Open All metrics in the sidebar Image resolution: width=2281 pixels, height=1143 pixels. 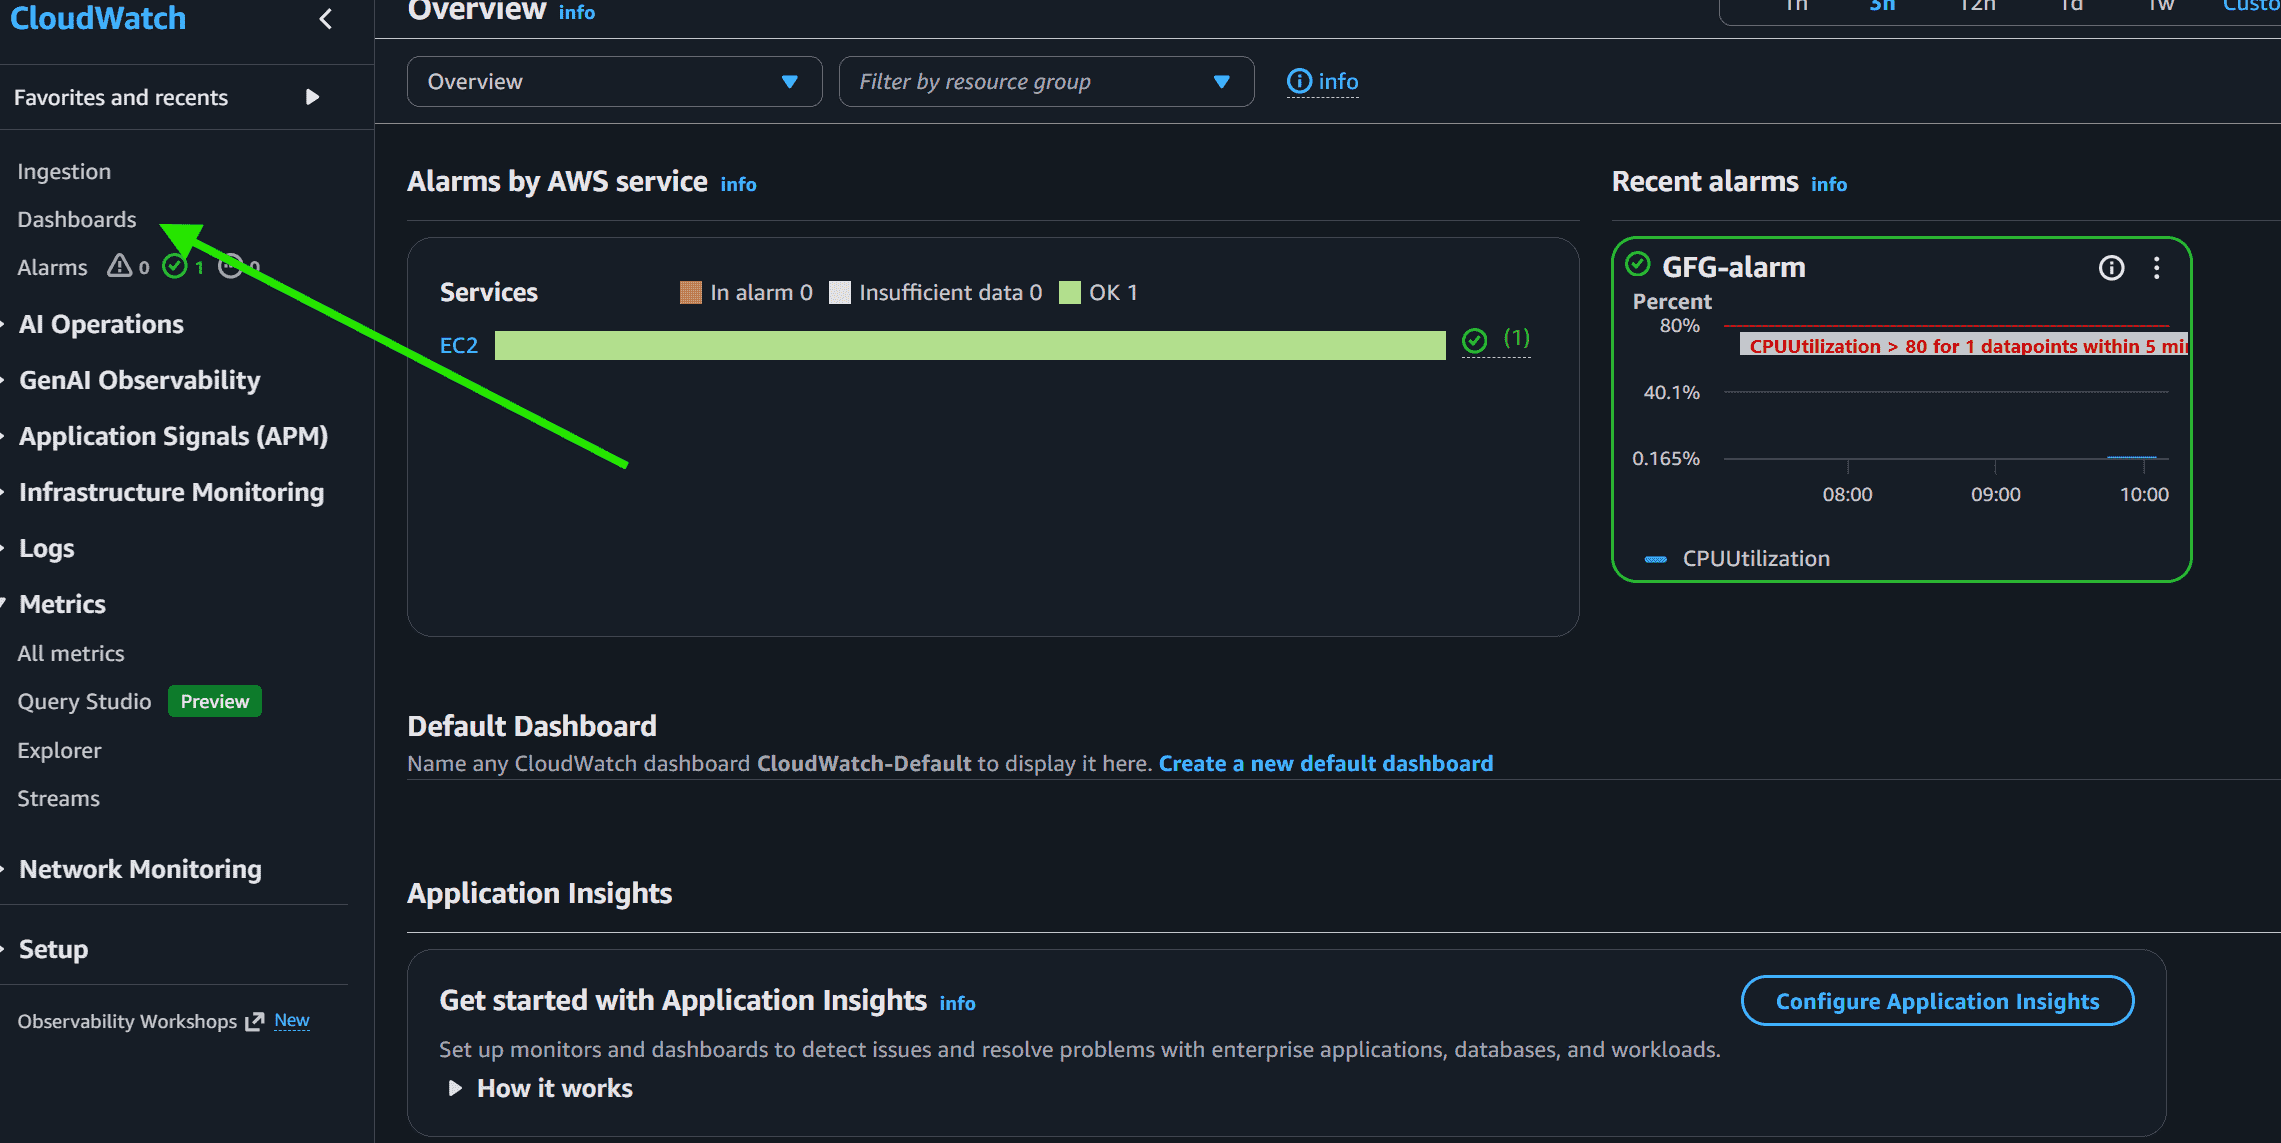[71, 653]
